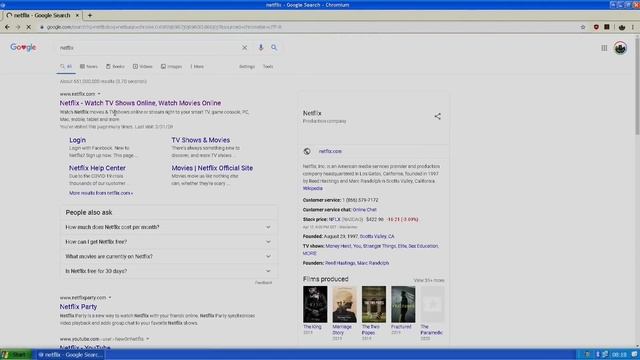Switch to the News results tab
This screenshot has height=360, width=640.
click(89, 67)
